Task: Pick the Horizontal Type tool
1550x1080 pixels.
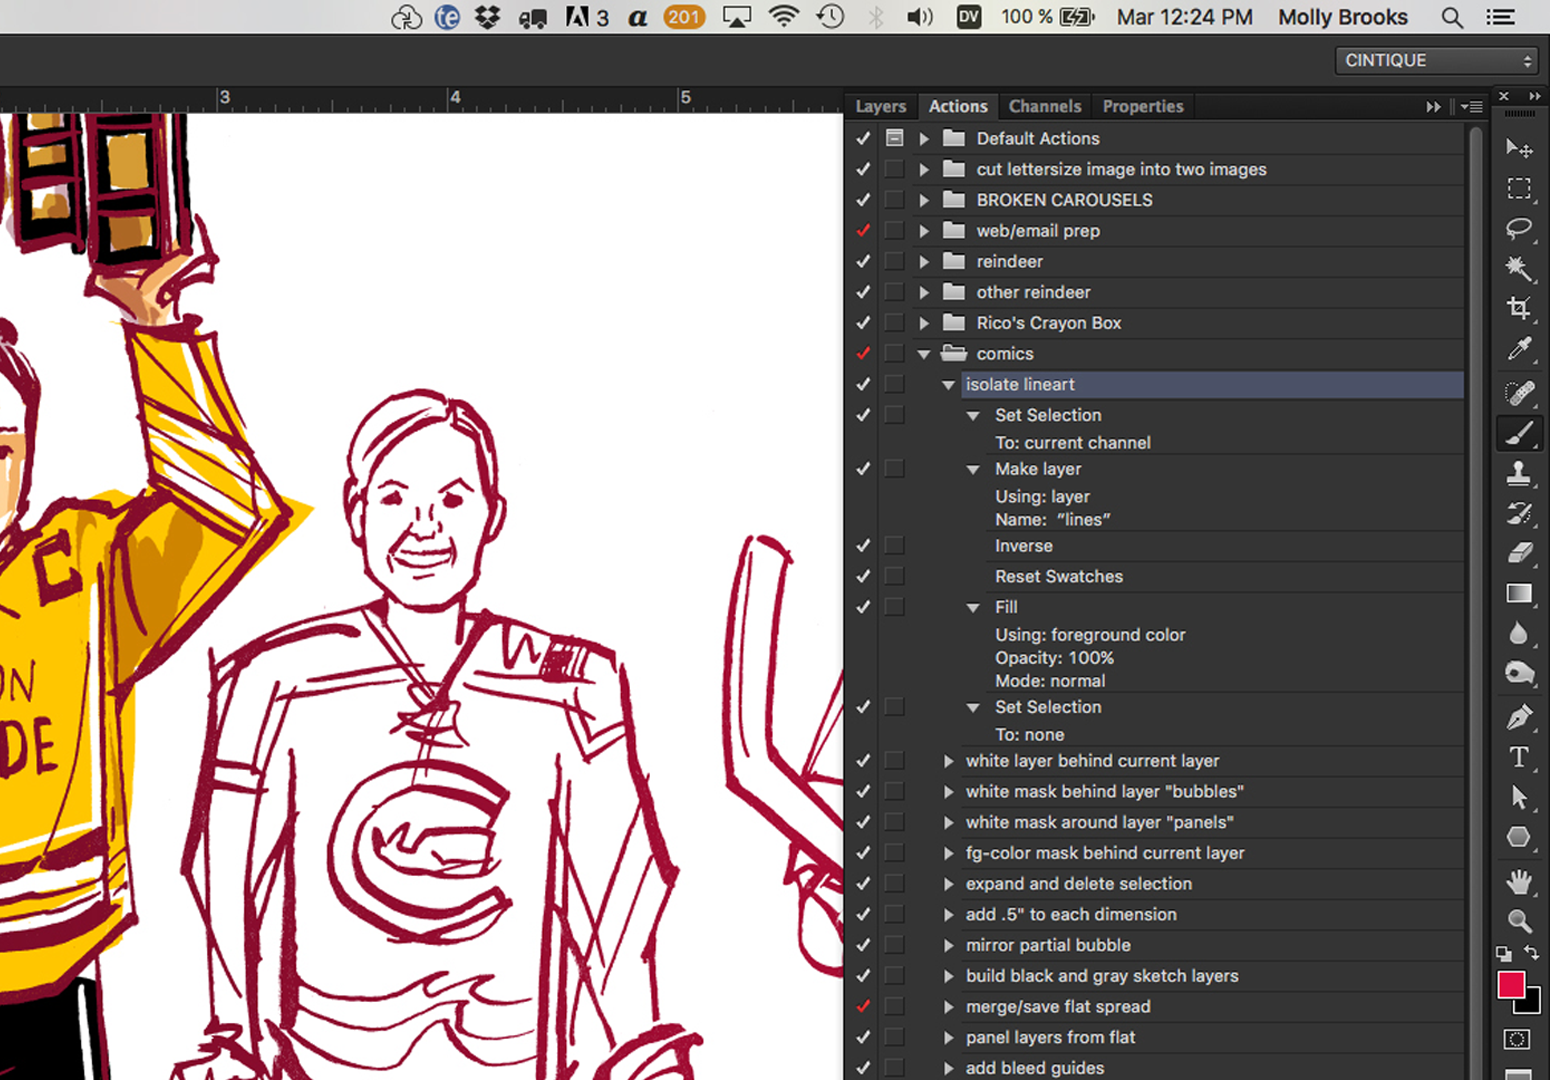Action: [x=1519, y=757]
